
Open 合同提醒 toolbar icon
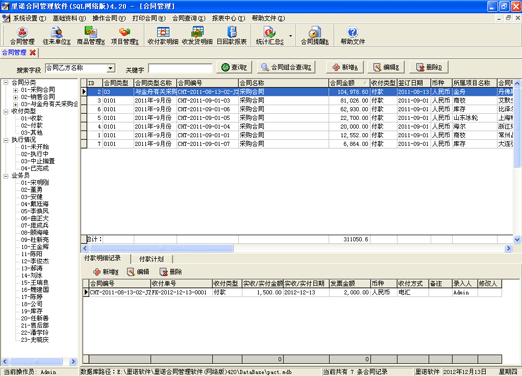click(314, 36)
